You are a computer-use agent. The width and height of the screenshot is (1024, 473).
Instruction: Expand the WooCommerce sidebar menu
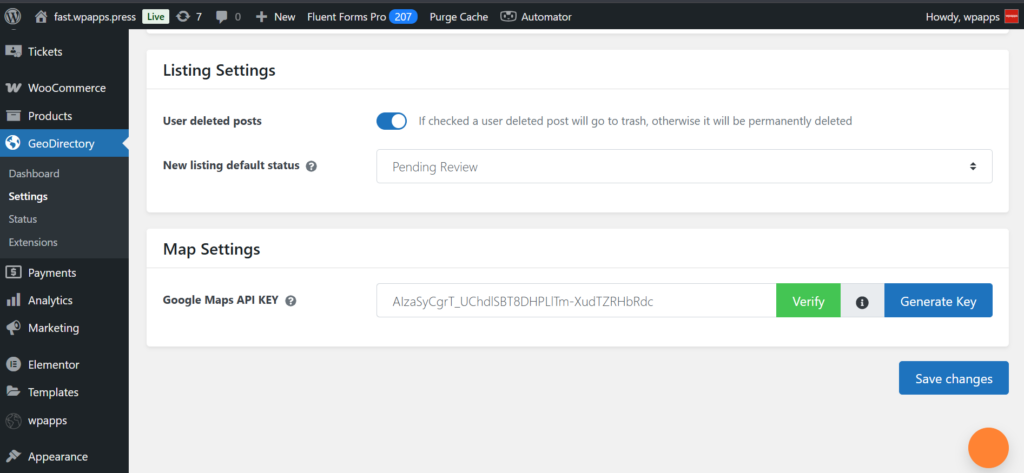[x=66, y=88]
